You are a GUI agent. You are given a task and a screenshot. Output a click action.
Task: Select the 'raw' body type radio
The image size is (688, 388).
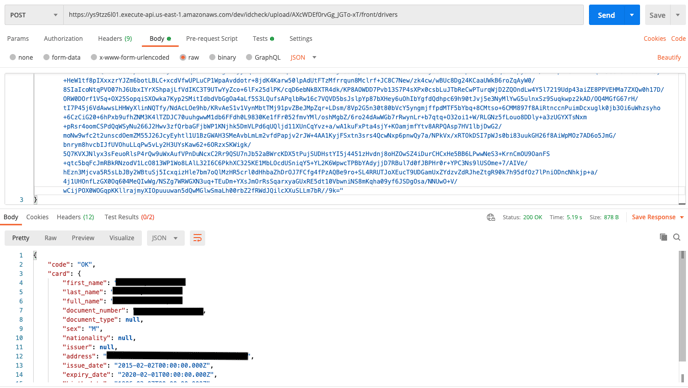(183, 57)
